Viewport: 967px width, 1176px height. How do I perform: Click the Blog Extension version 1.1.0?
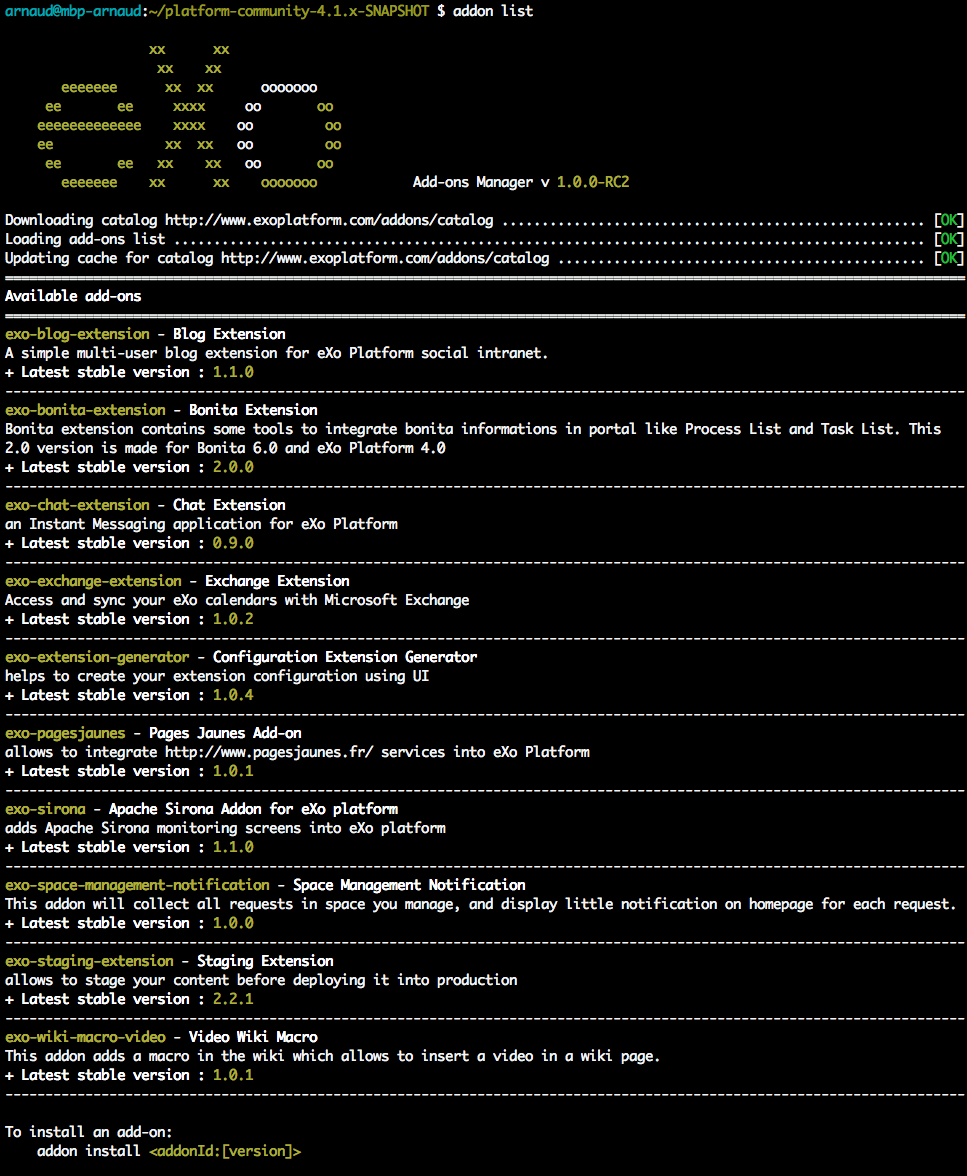[233, 372]
